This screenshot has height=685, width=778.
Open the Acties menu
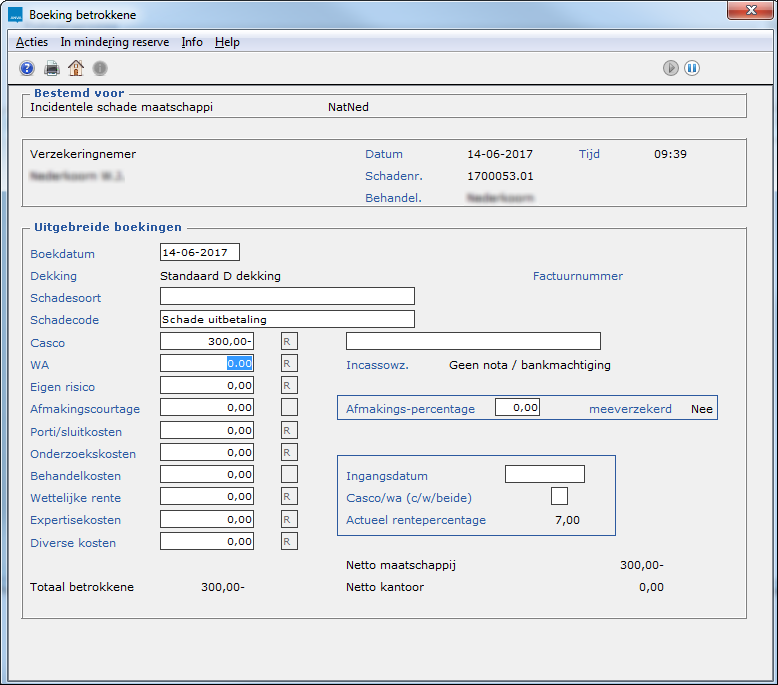pos(32,42)
